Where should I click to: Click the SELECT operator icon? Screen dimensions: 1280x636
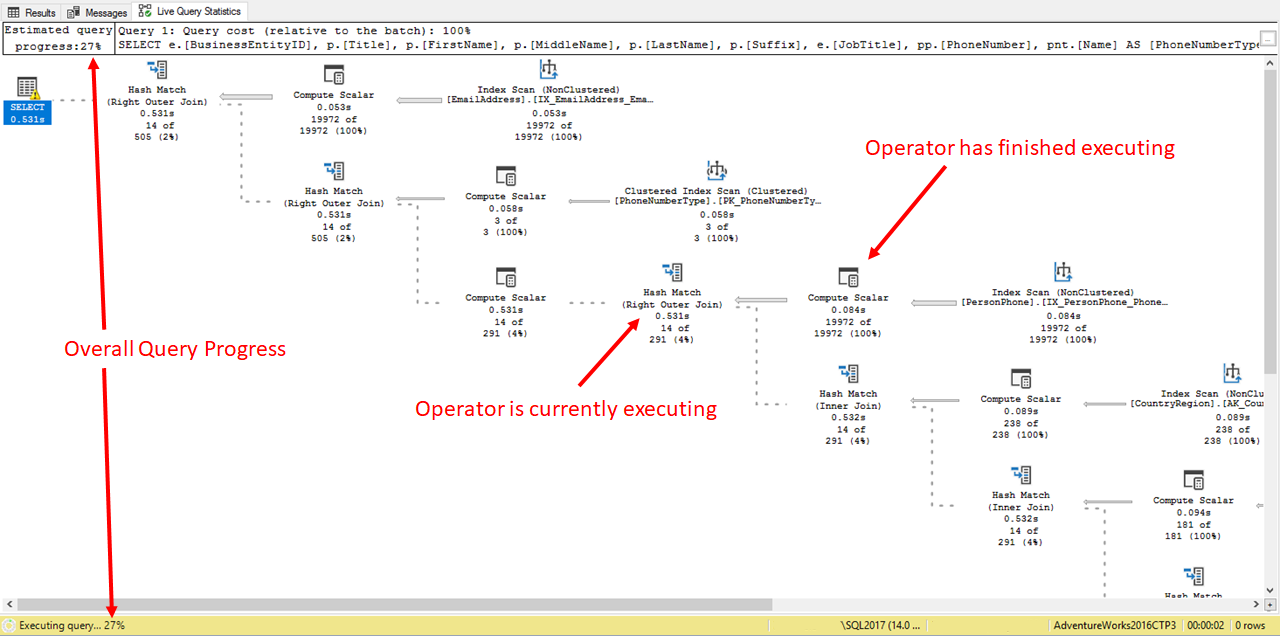tap(26, 92)
